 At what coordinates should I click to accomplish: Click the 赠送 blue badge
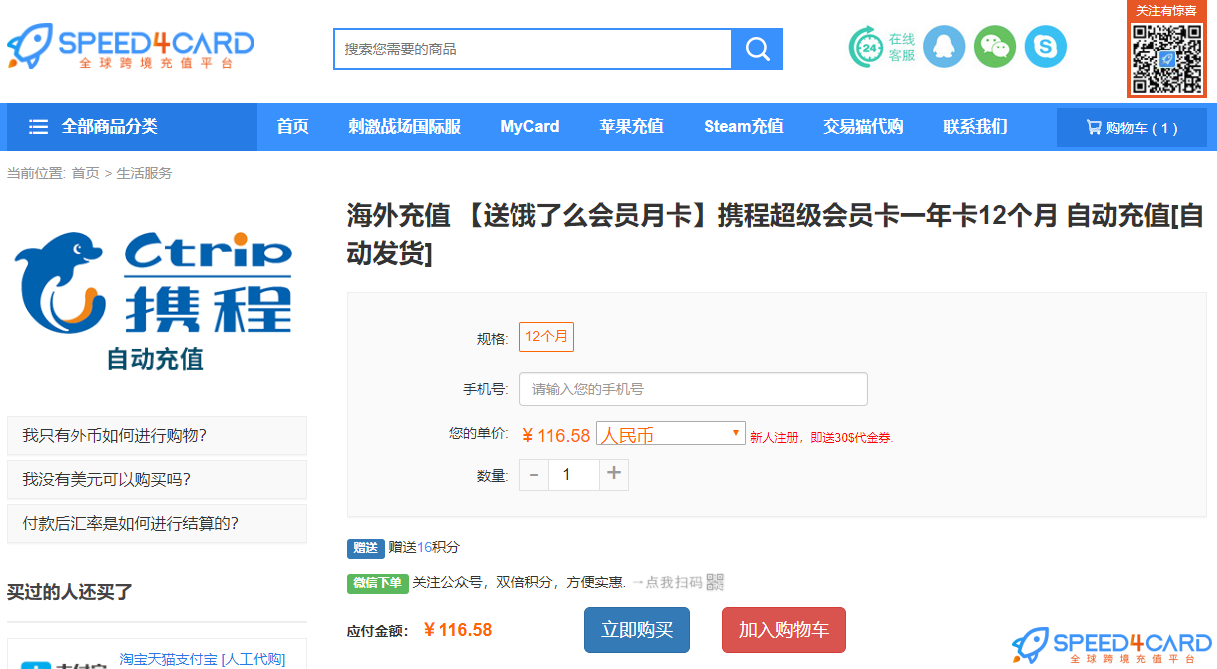(x=366, y=548)
